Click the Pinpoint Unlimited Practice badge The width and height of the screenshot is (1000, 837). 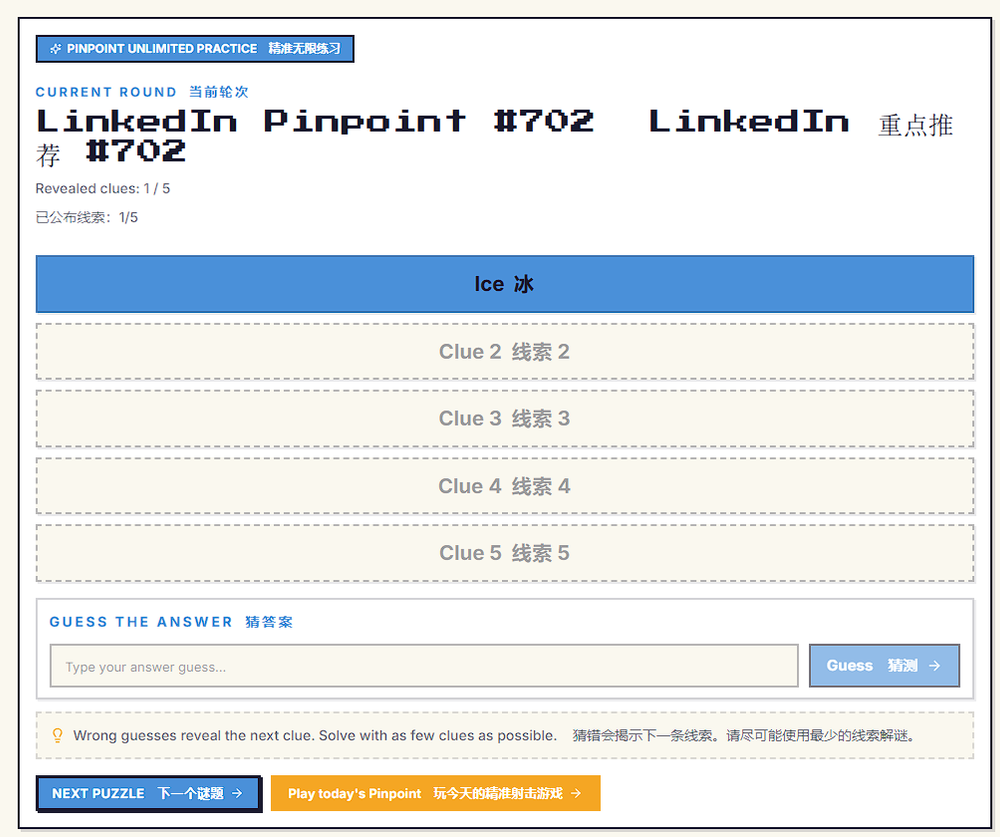[x=195, y=49]
